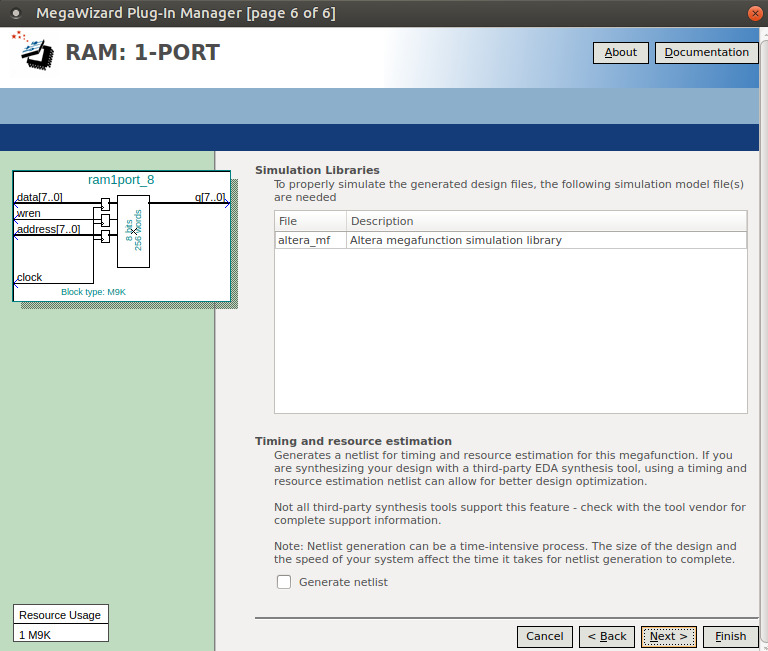Image resolution: width=768 pixels, height=651 pixels.
Task: Click the wren register symbol
Action: pos(105,220)
